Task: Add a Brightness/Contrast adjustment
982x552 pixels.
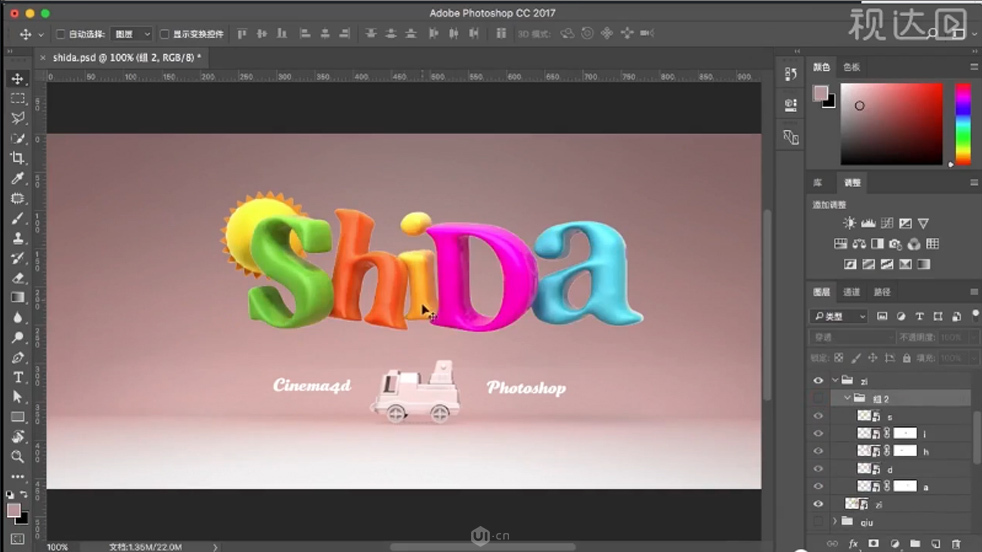Action: pyautogui.click(x=849, y=223)
